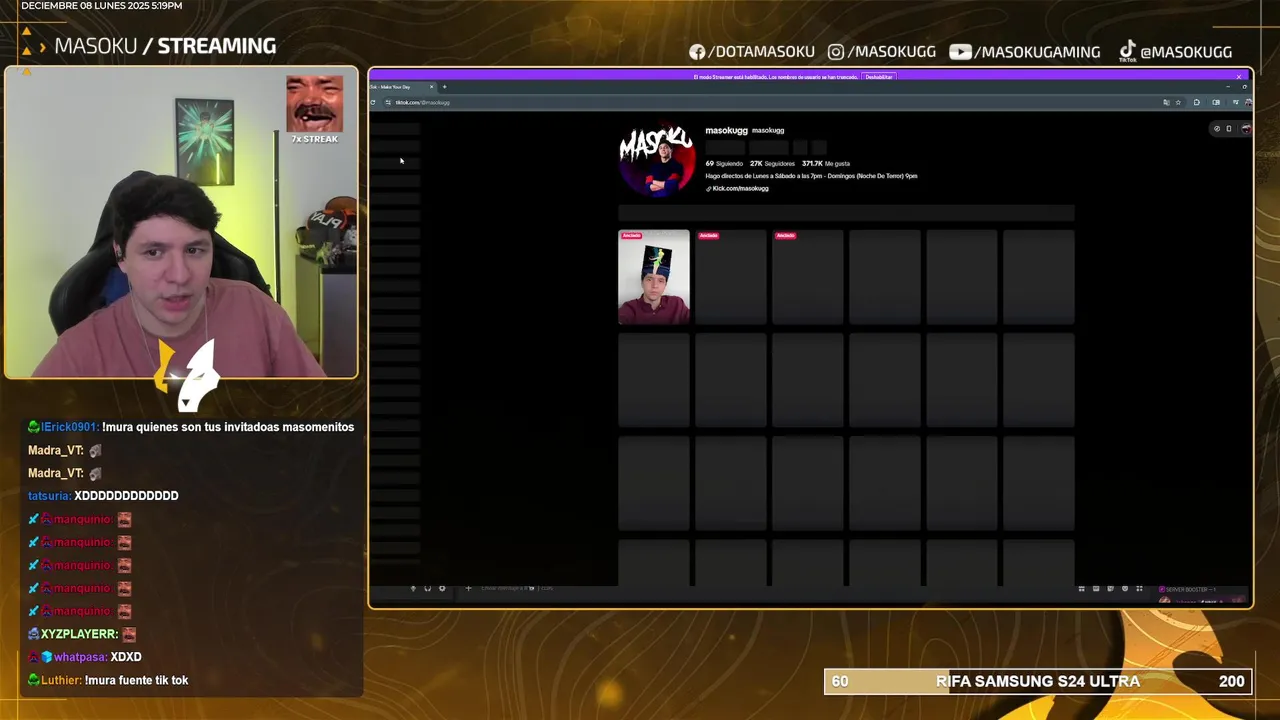Click the Deshabilitar button in the purple banner
This screenshot has width=1280, height=720.
click(878, 77)
